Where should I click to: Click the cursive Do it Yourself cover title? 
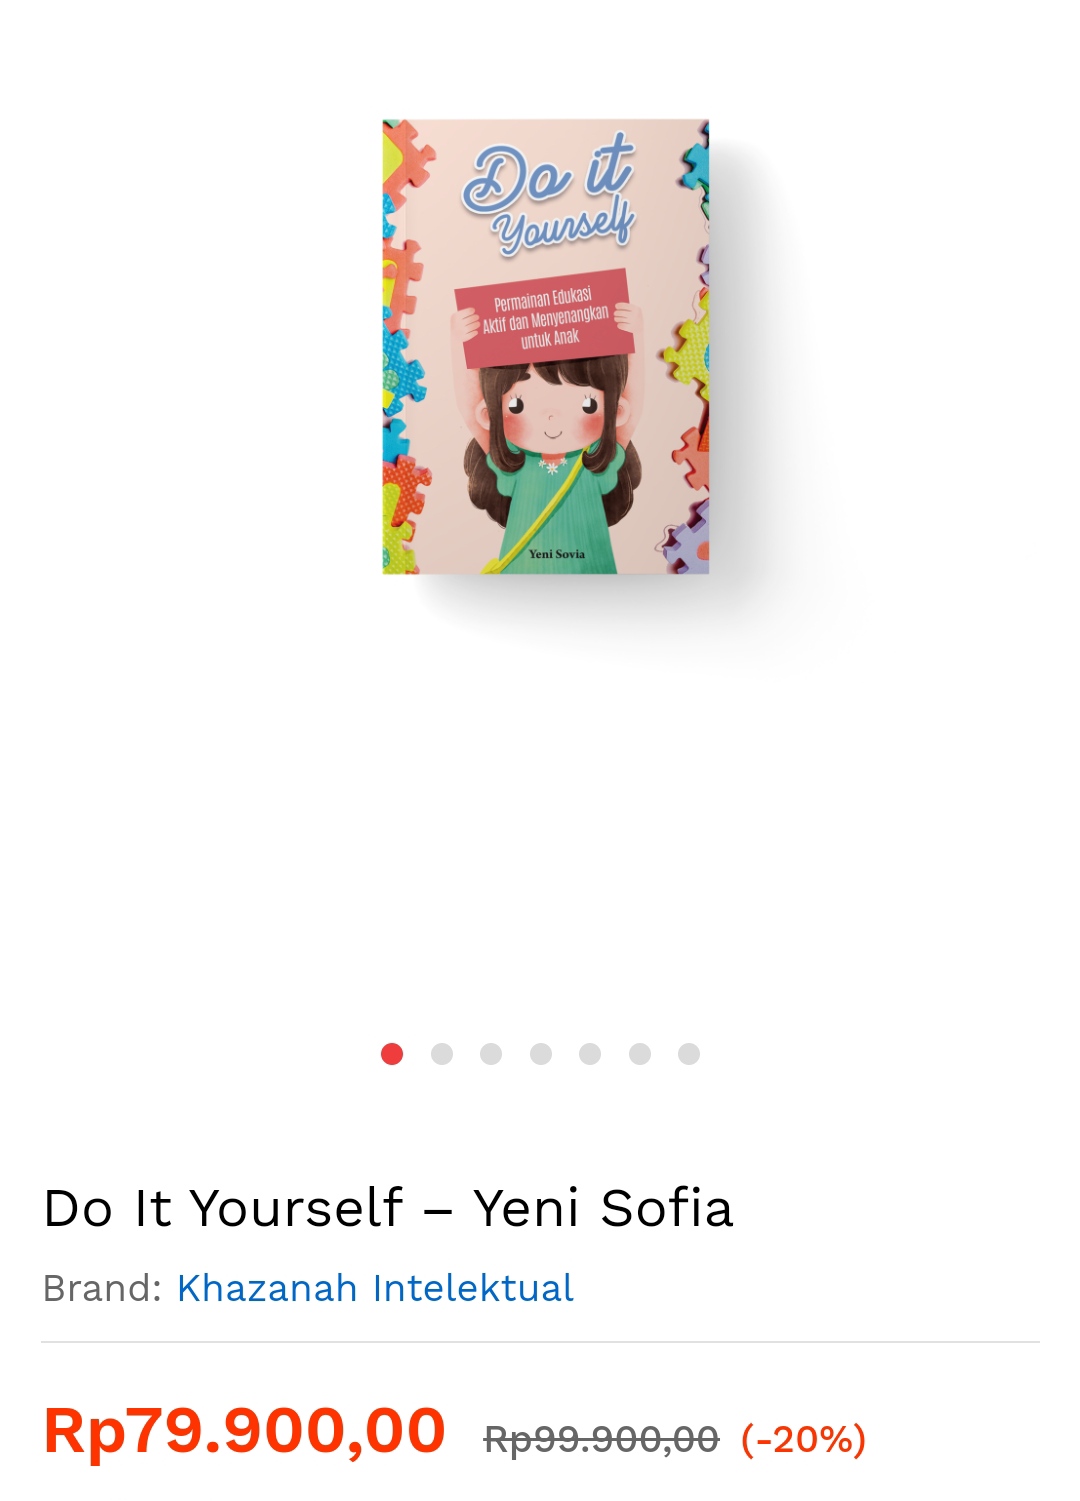click(x=550, y=195)
